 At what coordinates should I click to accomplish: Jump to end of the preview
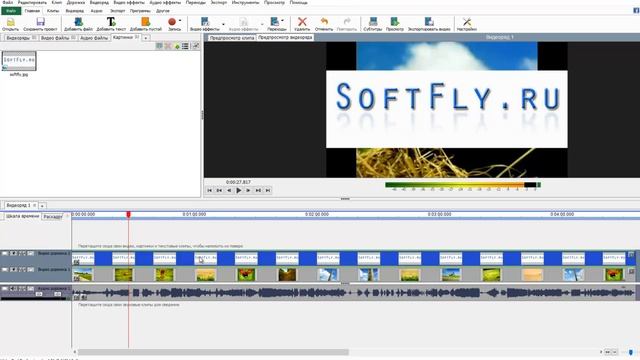tap(268, 190)
